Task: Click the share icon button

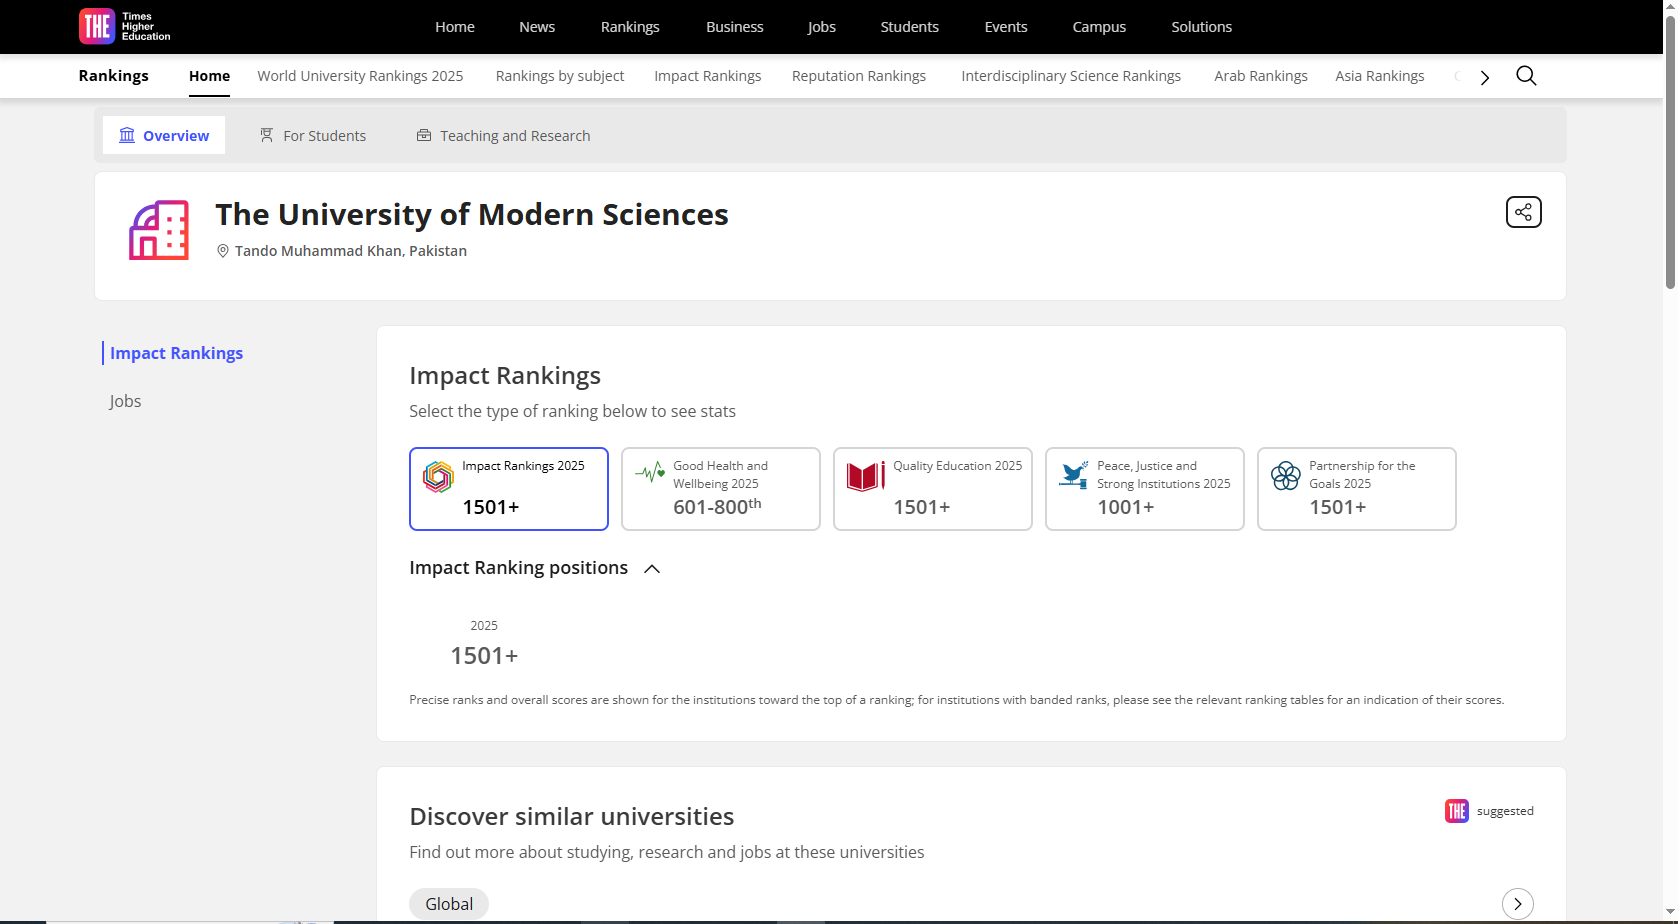Action: click(1523, 212)
